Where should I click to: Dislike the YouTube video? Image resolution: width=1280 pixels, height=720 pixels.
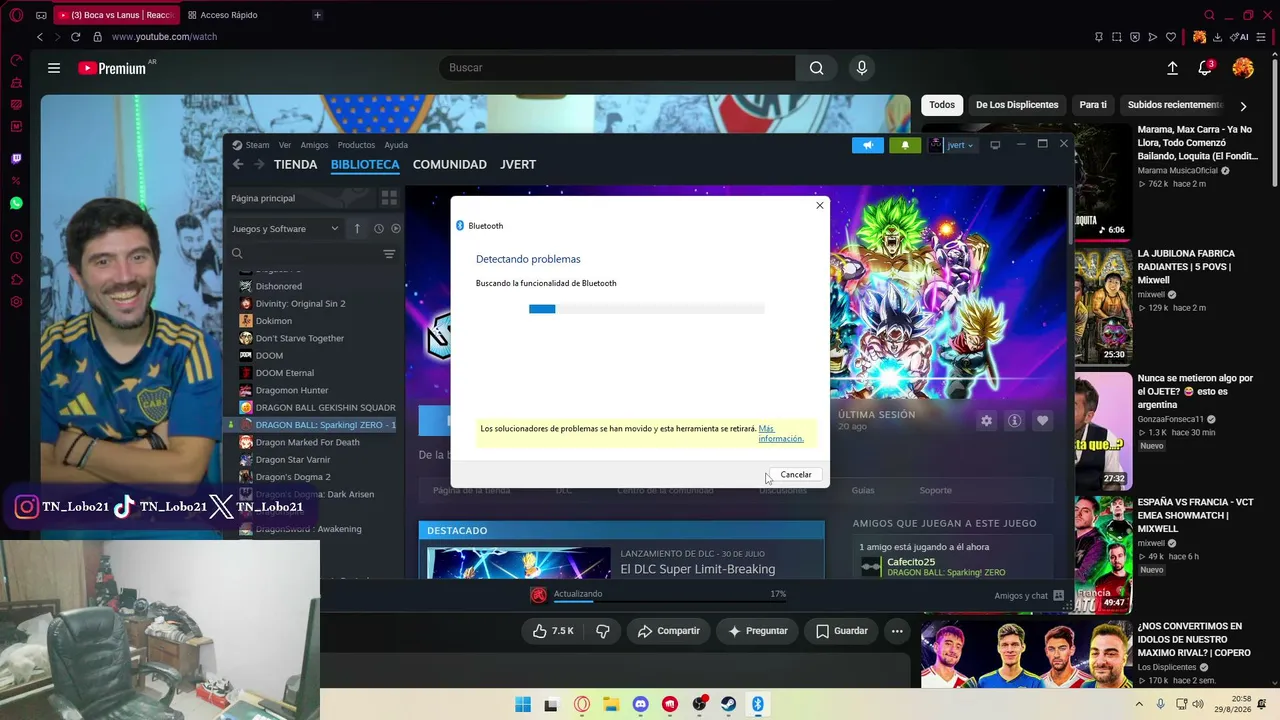click(603, 631)
